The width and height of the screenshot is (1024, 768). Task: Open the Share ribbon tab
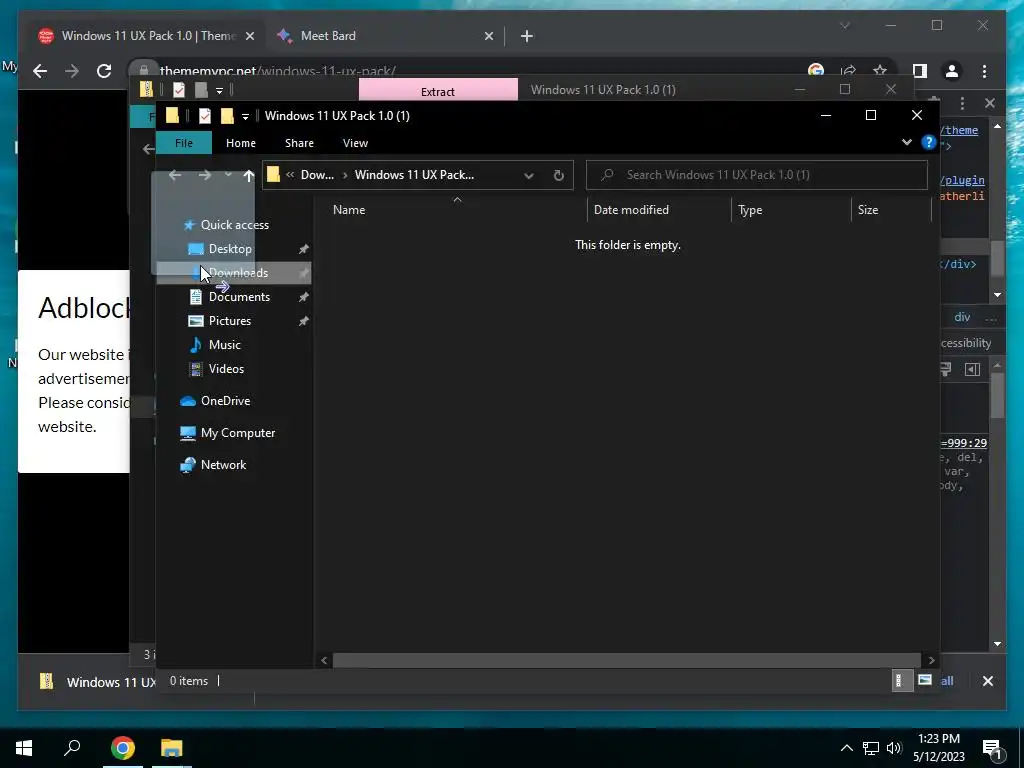click(x=299, y=143)
